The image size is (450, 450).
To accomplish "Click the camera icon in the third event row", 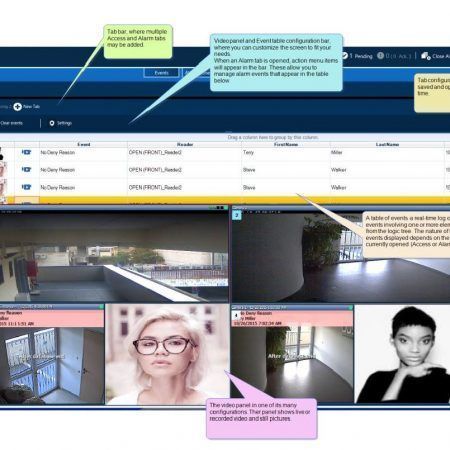I will point(26,187).
